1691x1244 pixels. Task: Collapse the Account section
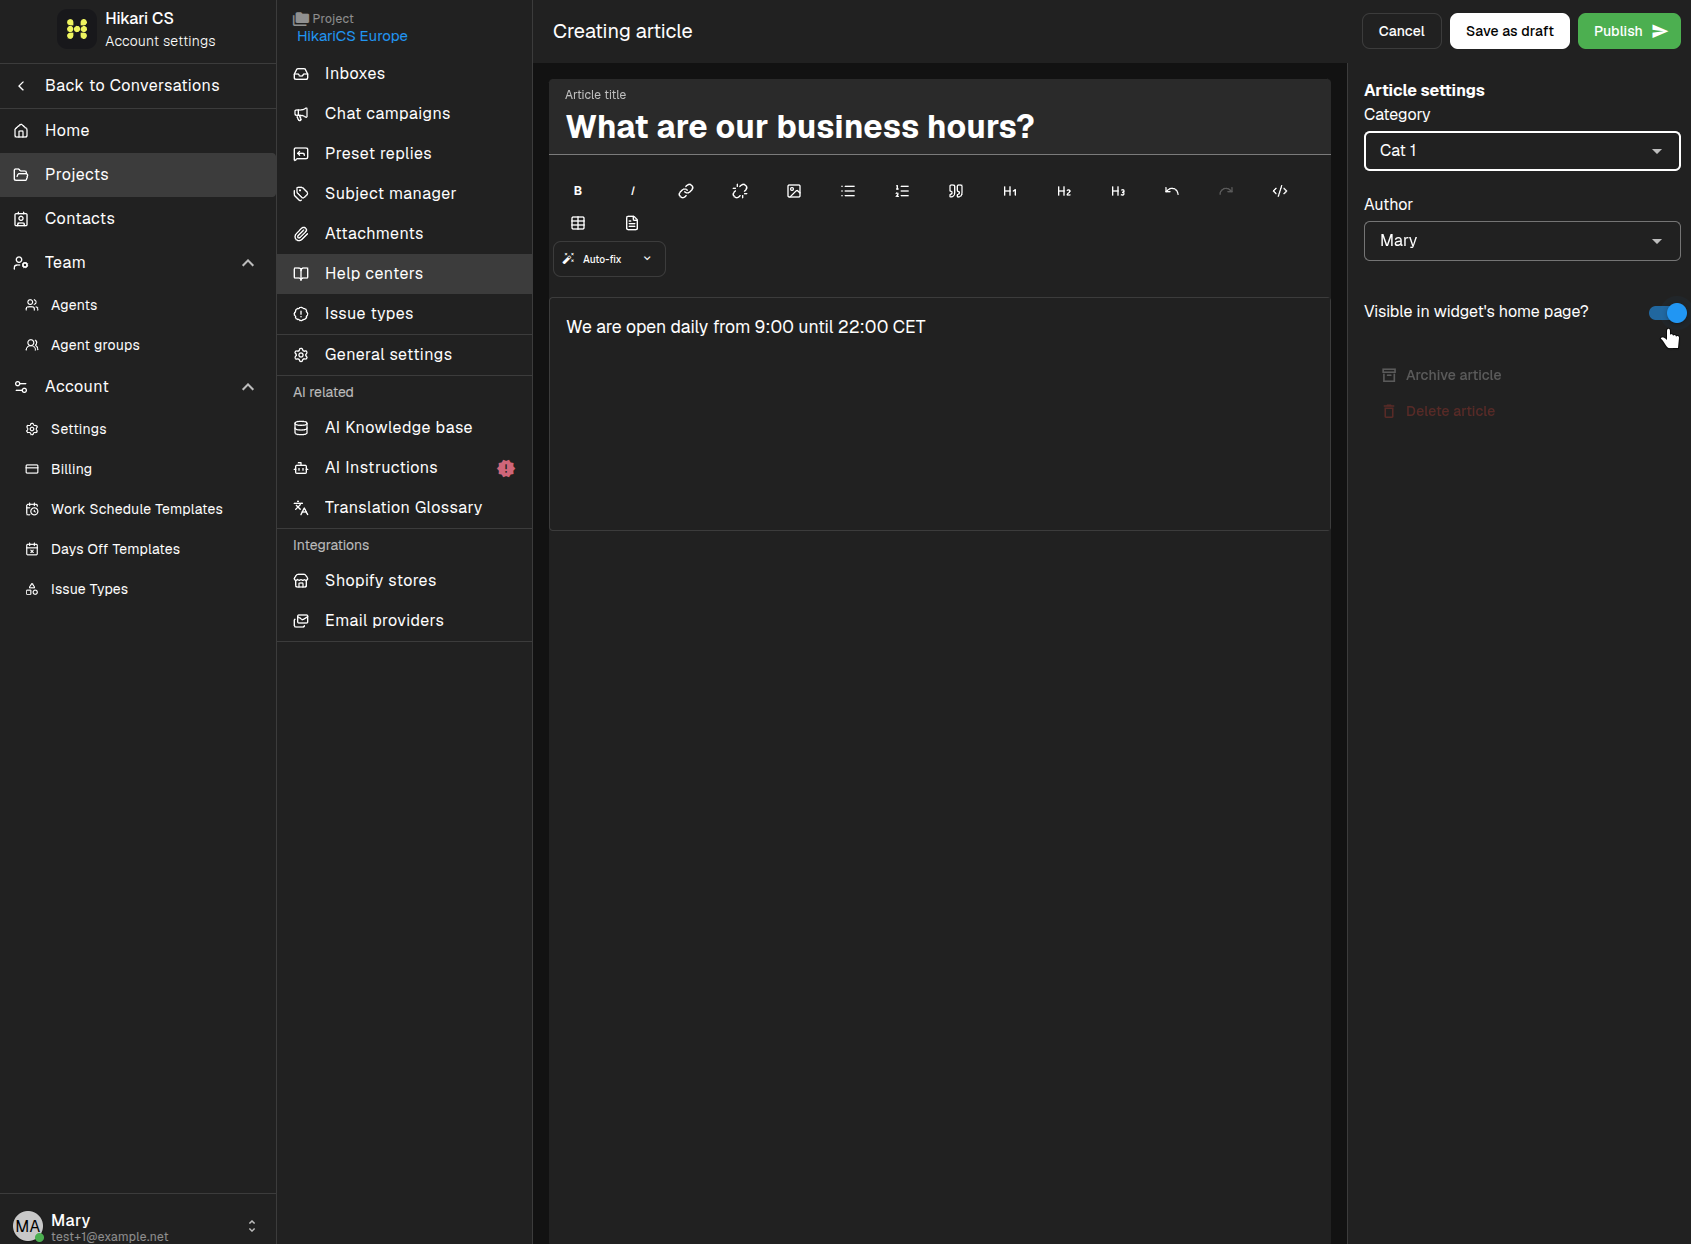point(248,387)
